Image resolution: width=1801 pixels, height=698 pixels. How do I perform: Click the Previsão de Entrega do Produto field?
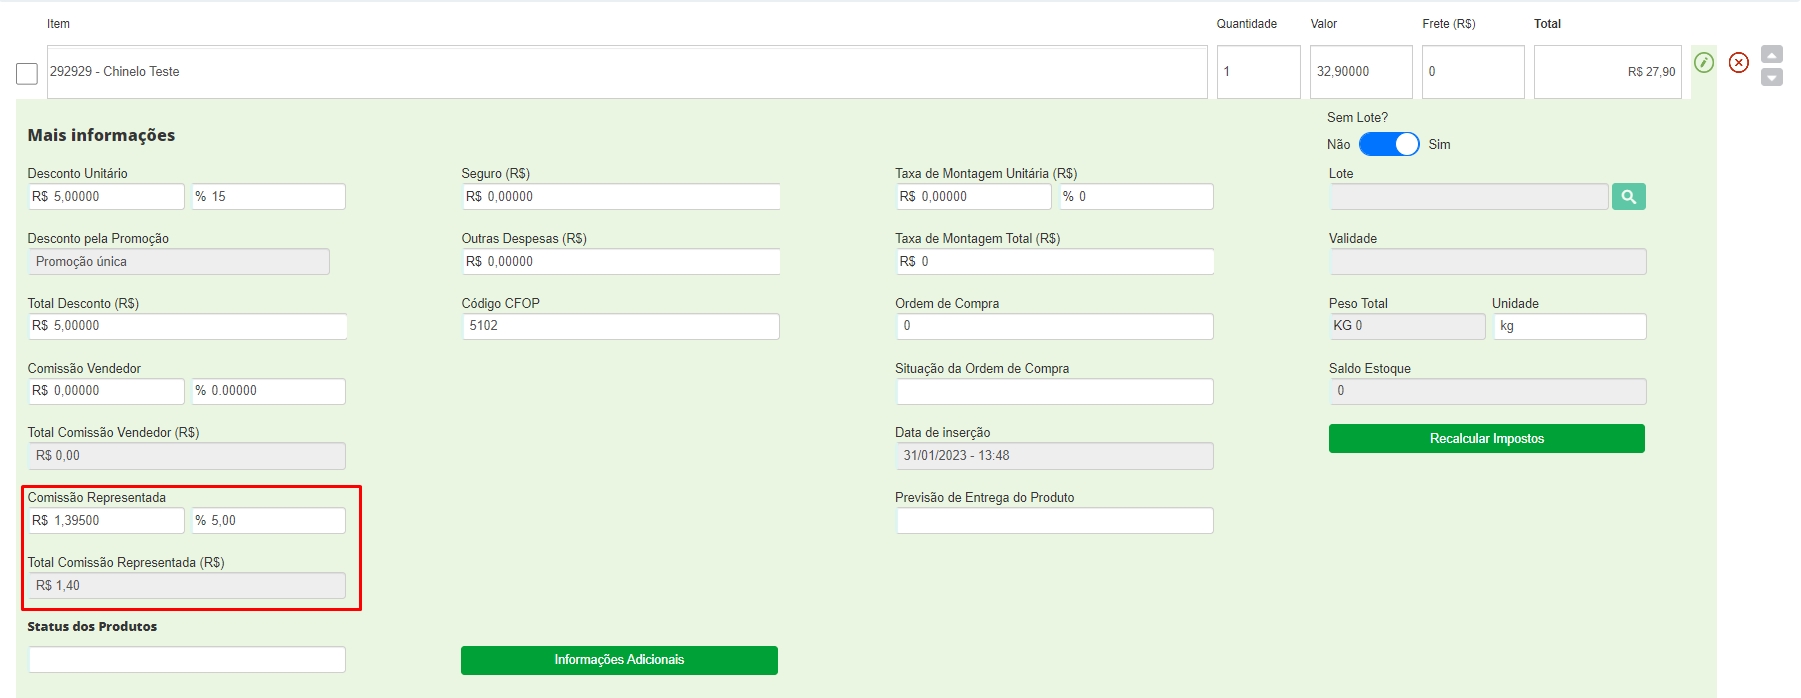tap(1054, 521)
